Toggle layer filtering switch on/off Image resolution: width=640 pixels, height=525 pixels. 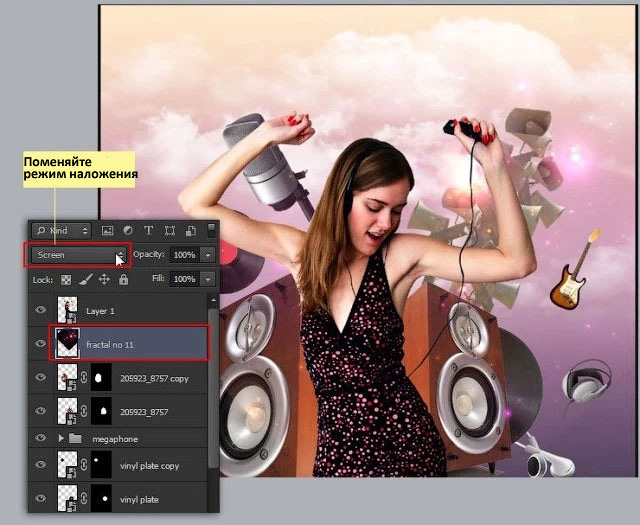tap(211, 230)
